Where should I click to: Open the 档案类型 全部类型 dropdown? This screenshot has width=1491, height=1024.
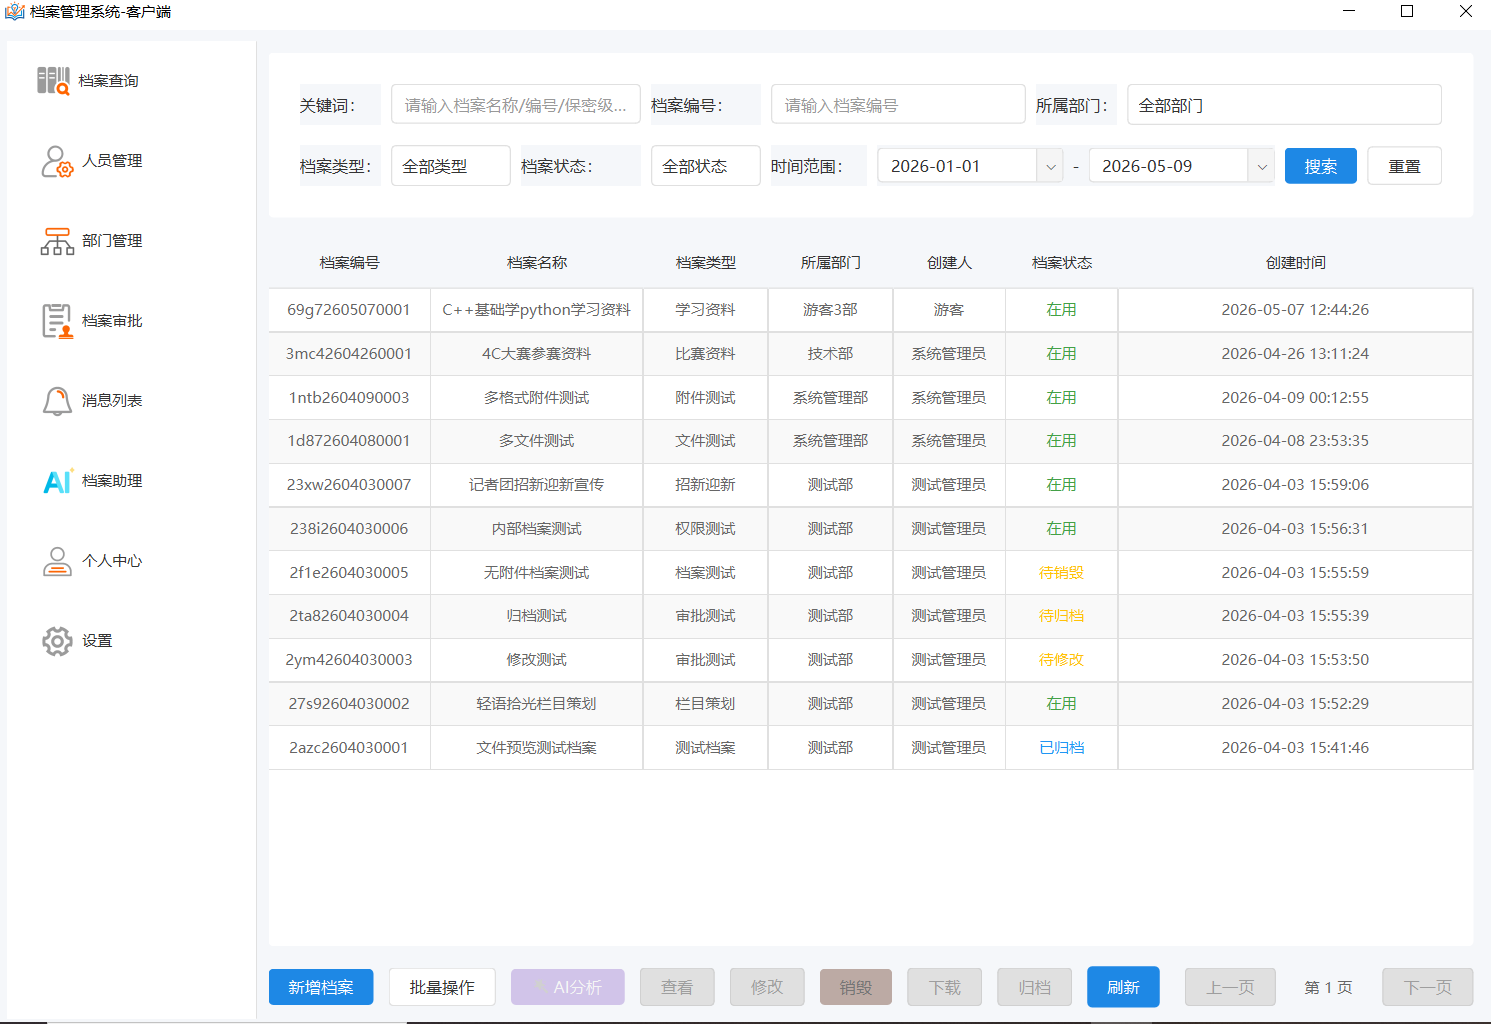[451, 166]
